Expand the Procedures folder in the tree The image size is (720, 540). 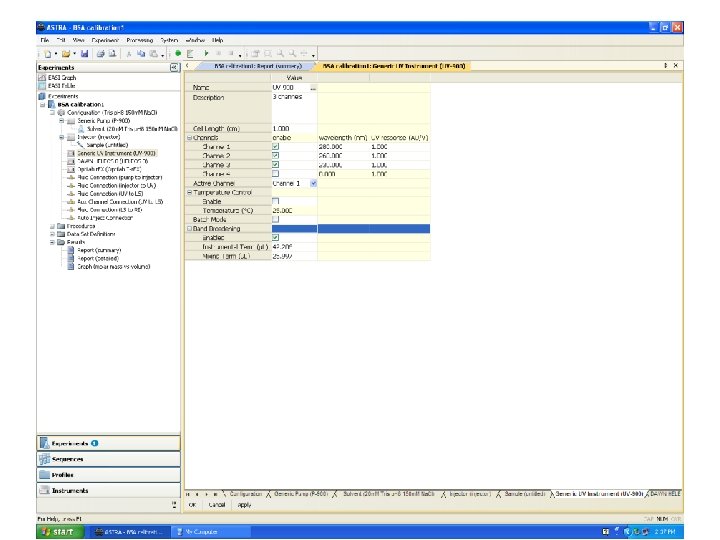point(52,226)
